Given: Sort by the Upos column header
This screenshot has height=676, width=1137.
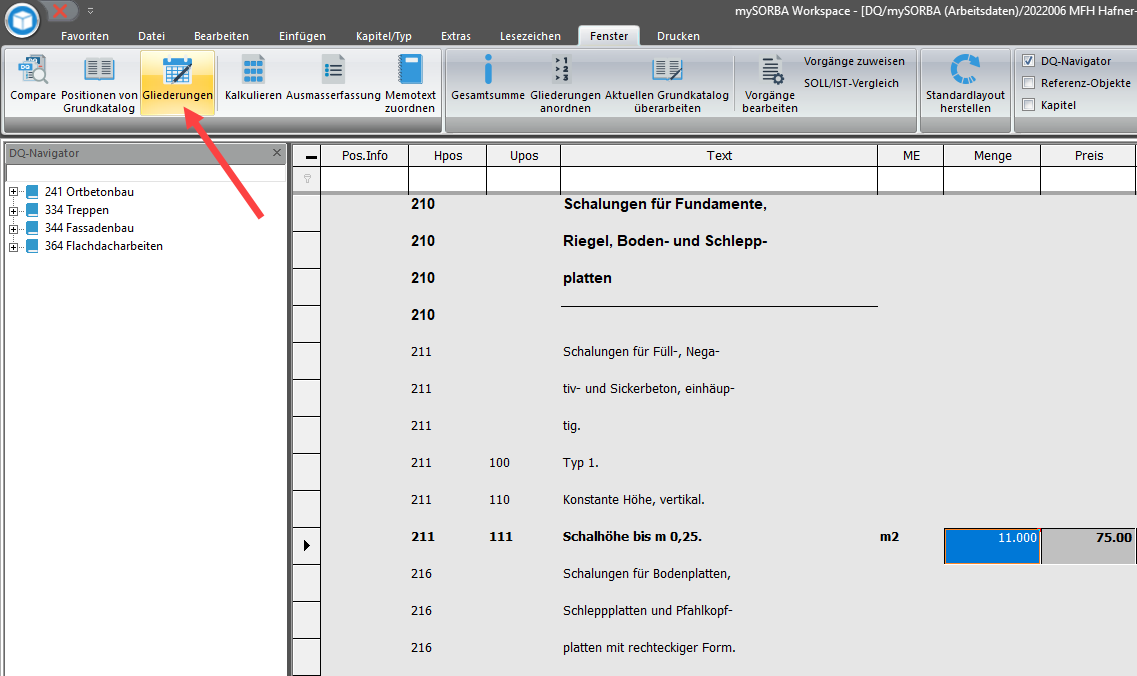Looking at the screenshot, I should [x=524, y=156].
